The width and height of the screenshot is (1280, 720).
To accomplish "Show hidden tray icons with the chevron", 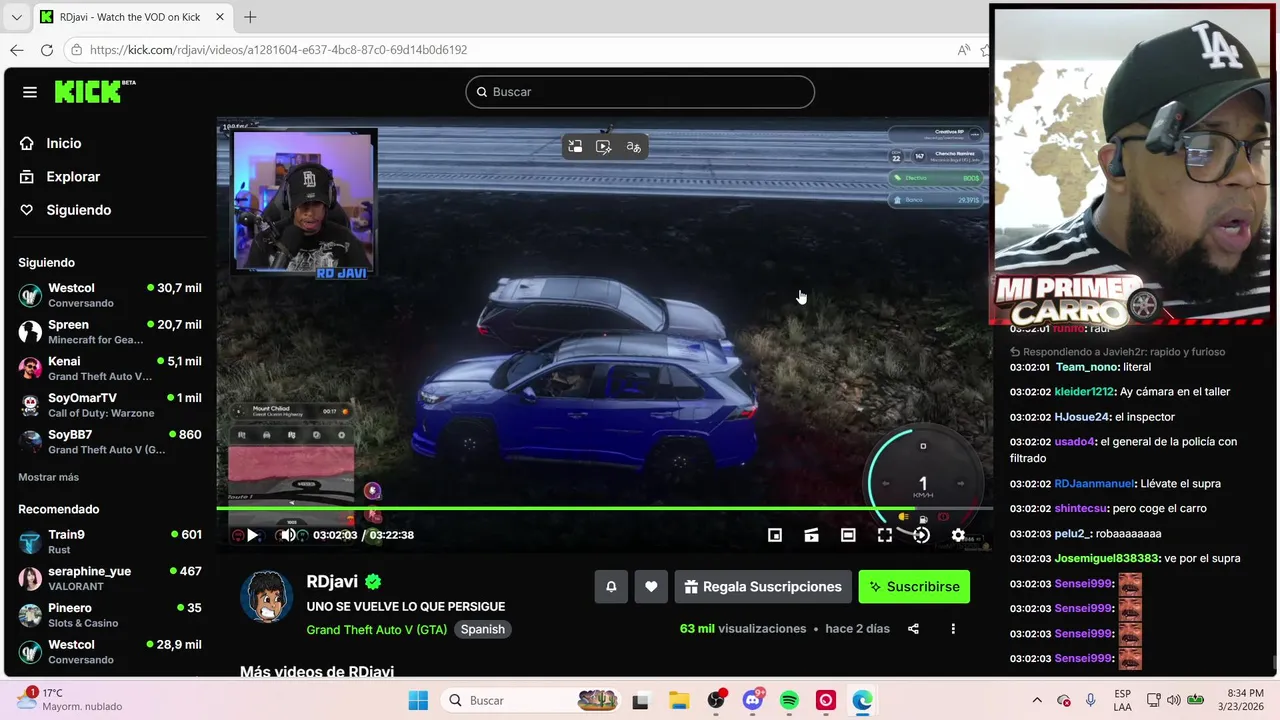I will click(1037, 701).
